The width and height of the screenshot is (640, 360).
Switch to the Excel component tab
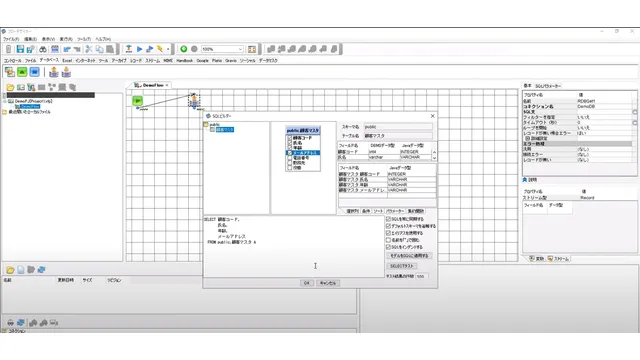coord(67,60)
